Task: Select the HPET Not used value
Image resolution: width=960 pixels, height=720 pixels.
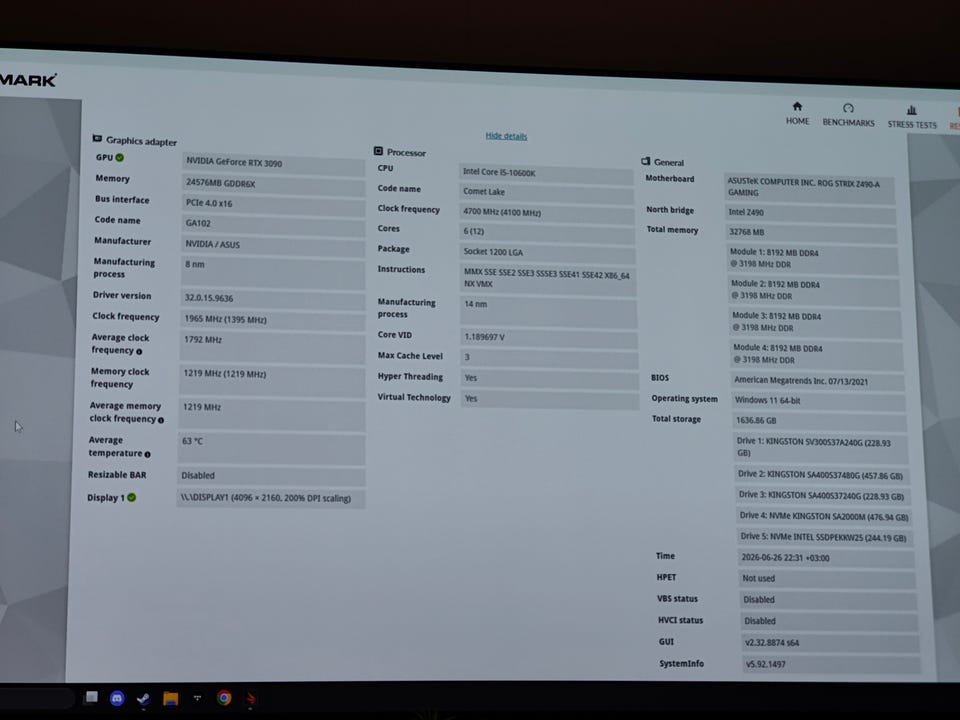Action: click(828, 579)
